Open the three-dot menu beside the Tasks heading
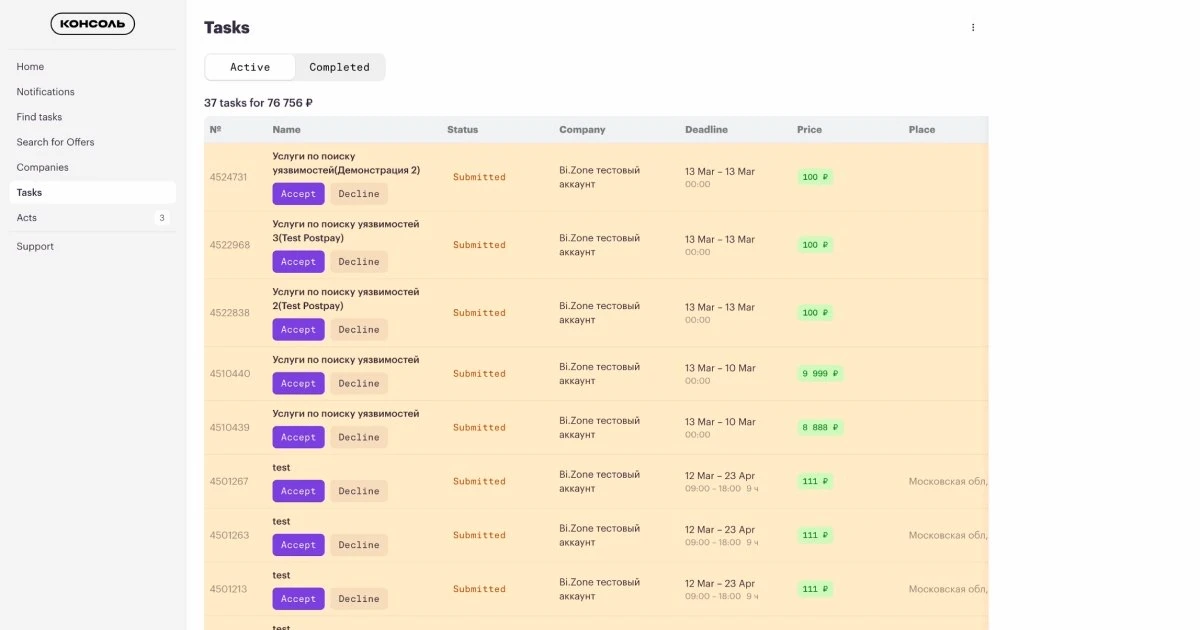Image resolution: width=1200 pixels, height=630 pixels. (973, 28)
